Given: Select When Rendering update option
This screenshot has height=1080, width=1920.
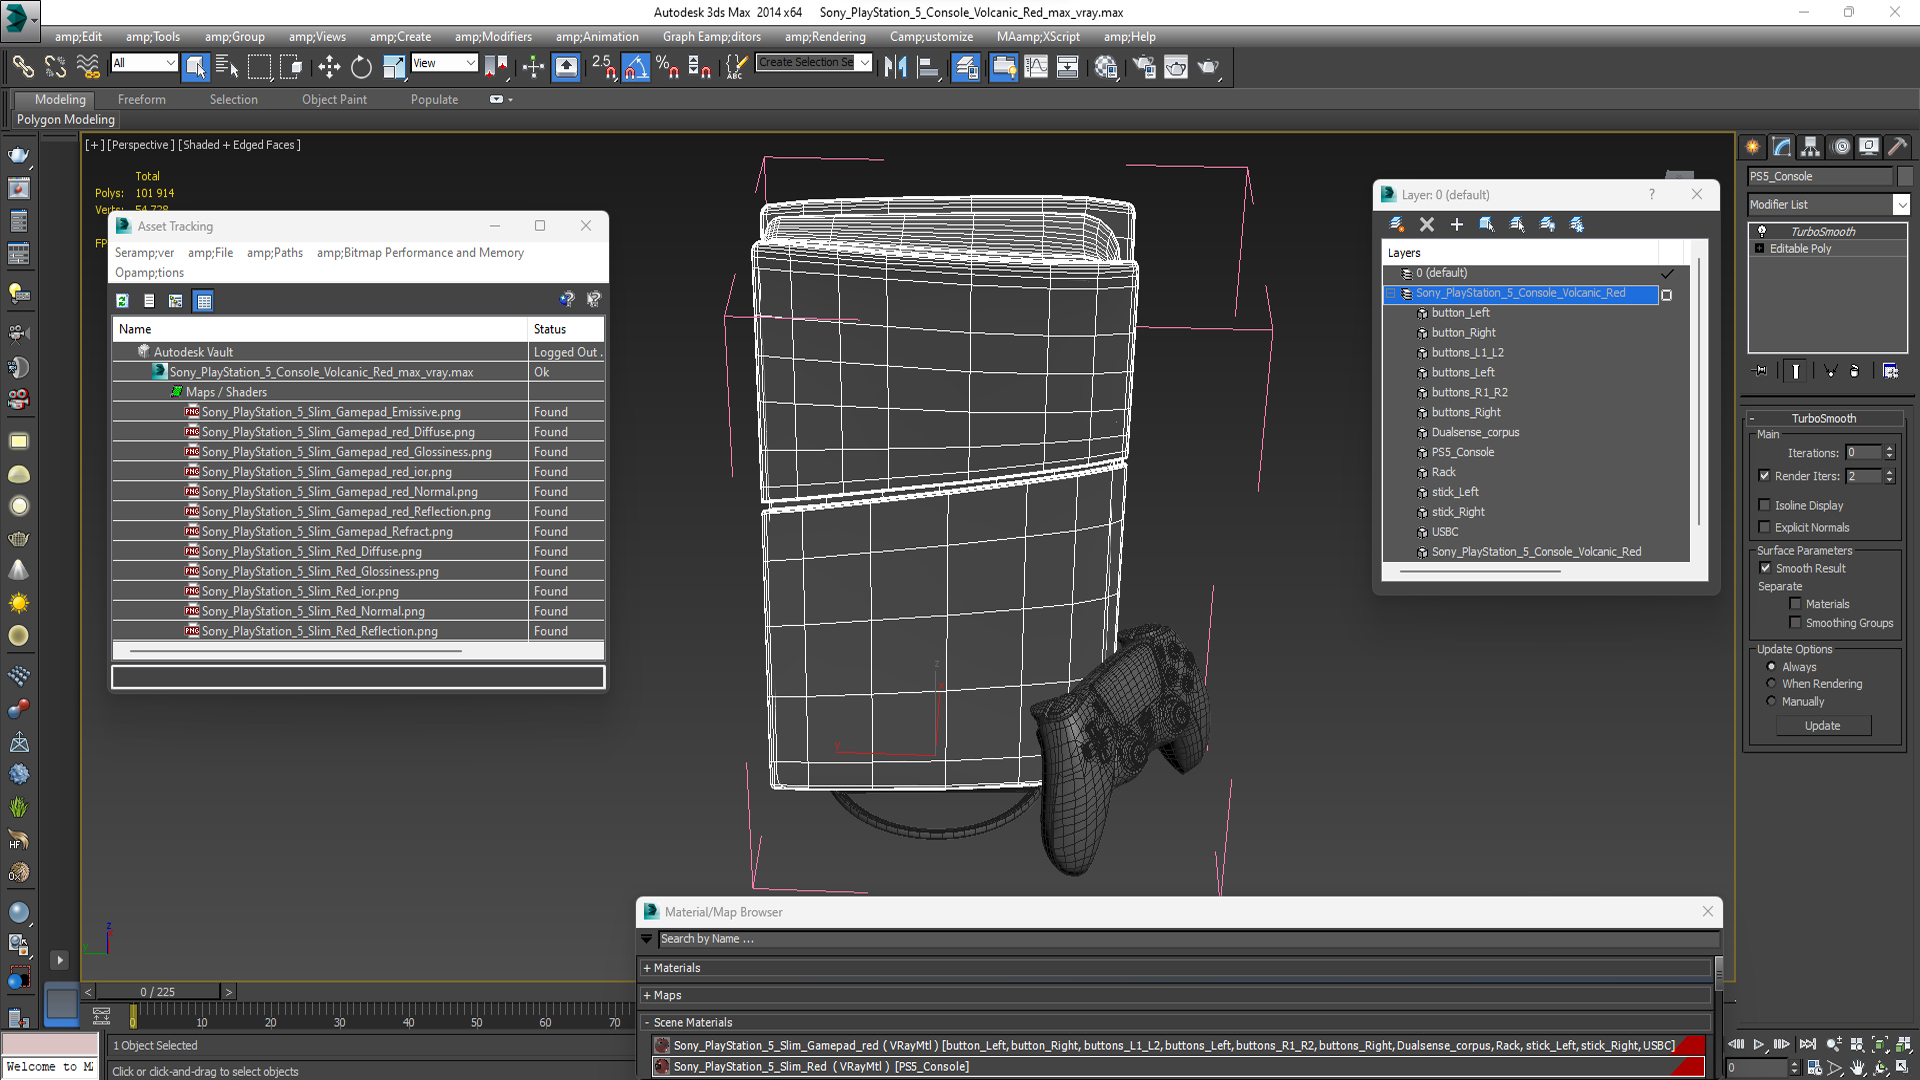Looking at the screenshot, I should 1771,684.
